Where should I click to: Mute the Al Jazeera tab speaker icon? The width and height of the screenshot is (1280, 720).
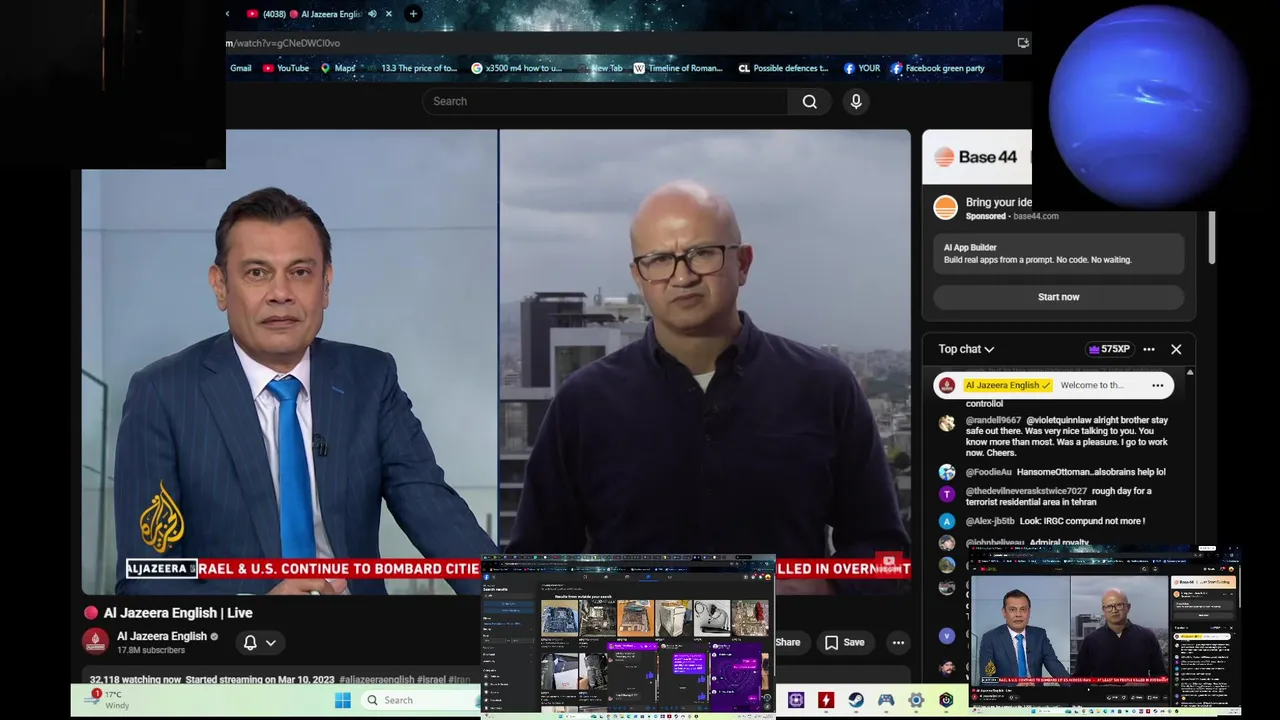coord(372,14)
